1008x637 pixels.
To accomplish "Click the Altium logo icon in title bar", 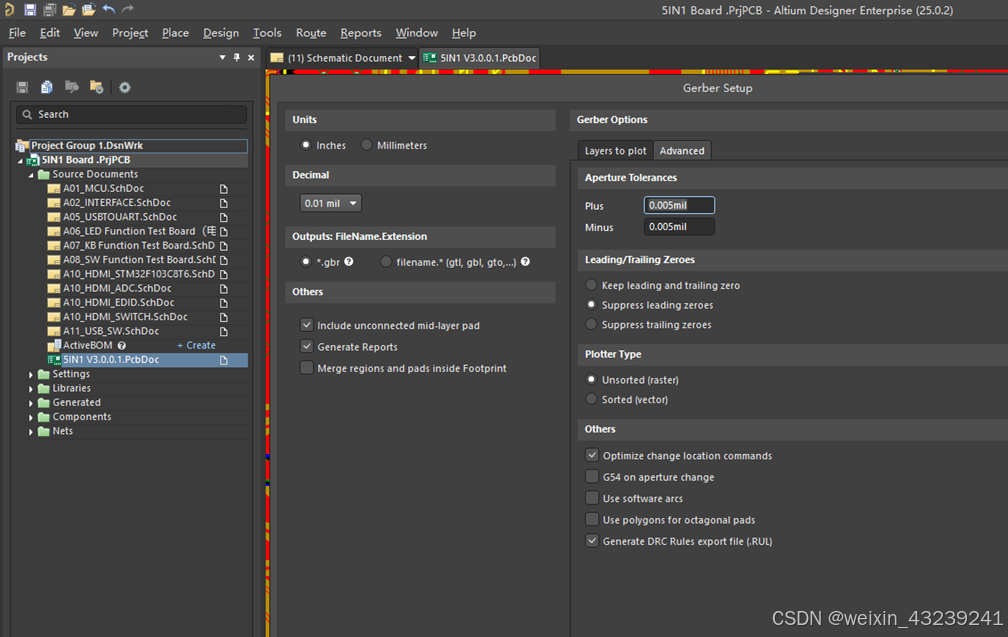I will (9, 9).
